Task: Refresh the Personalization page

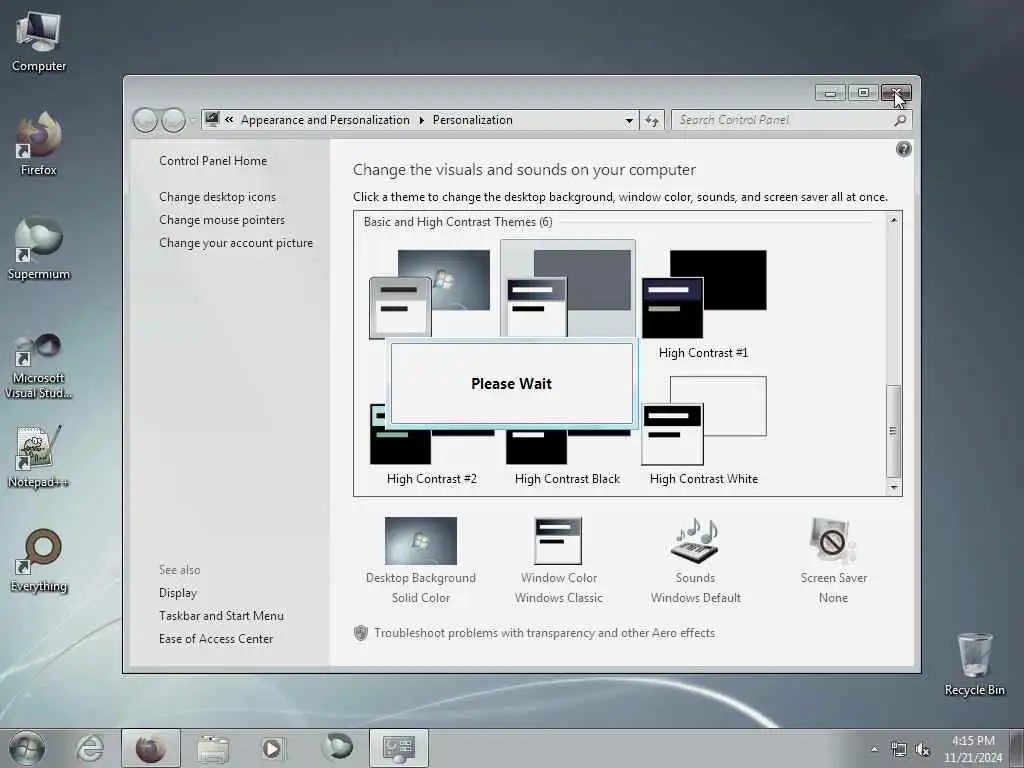Action: pos(652,120)
